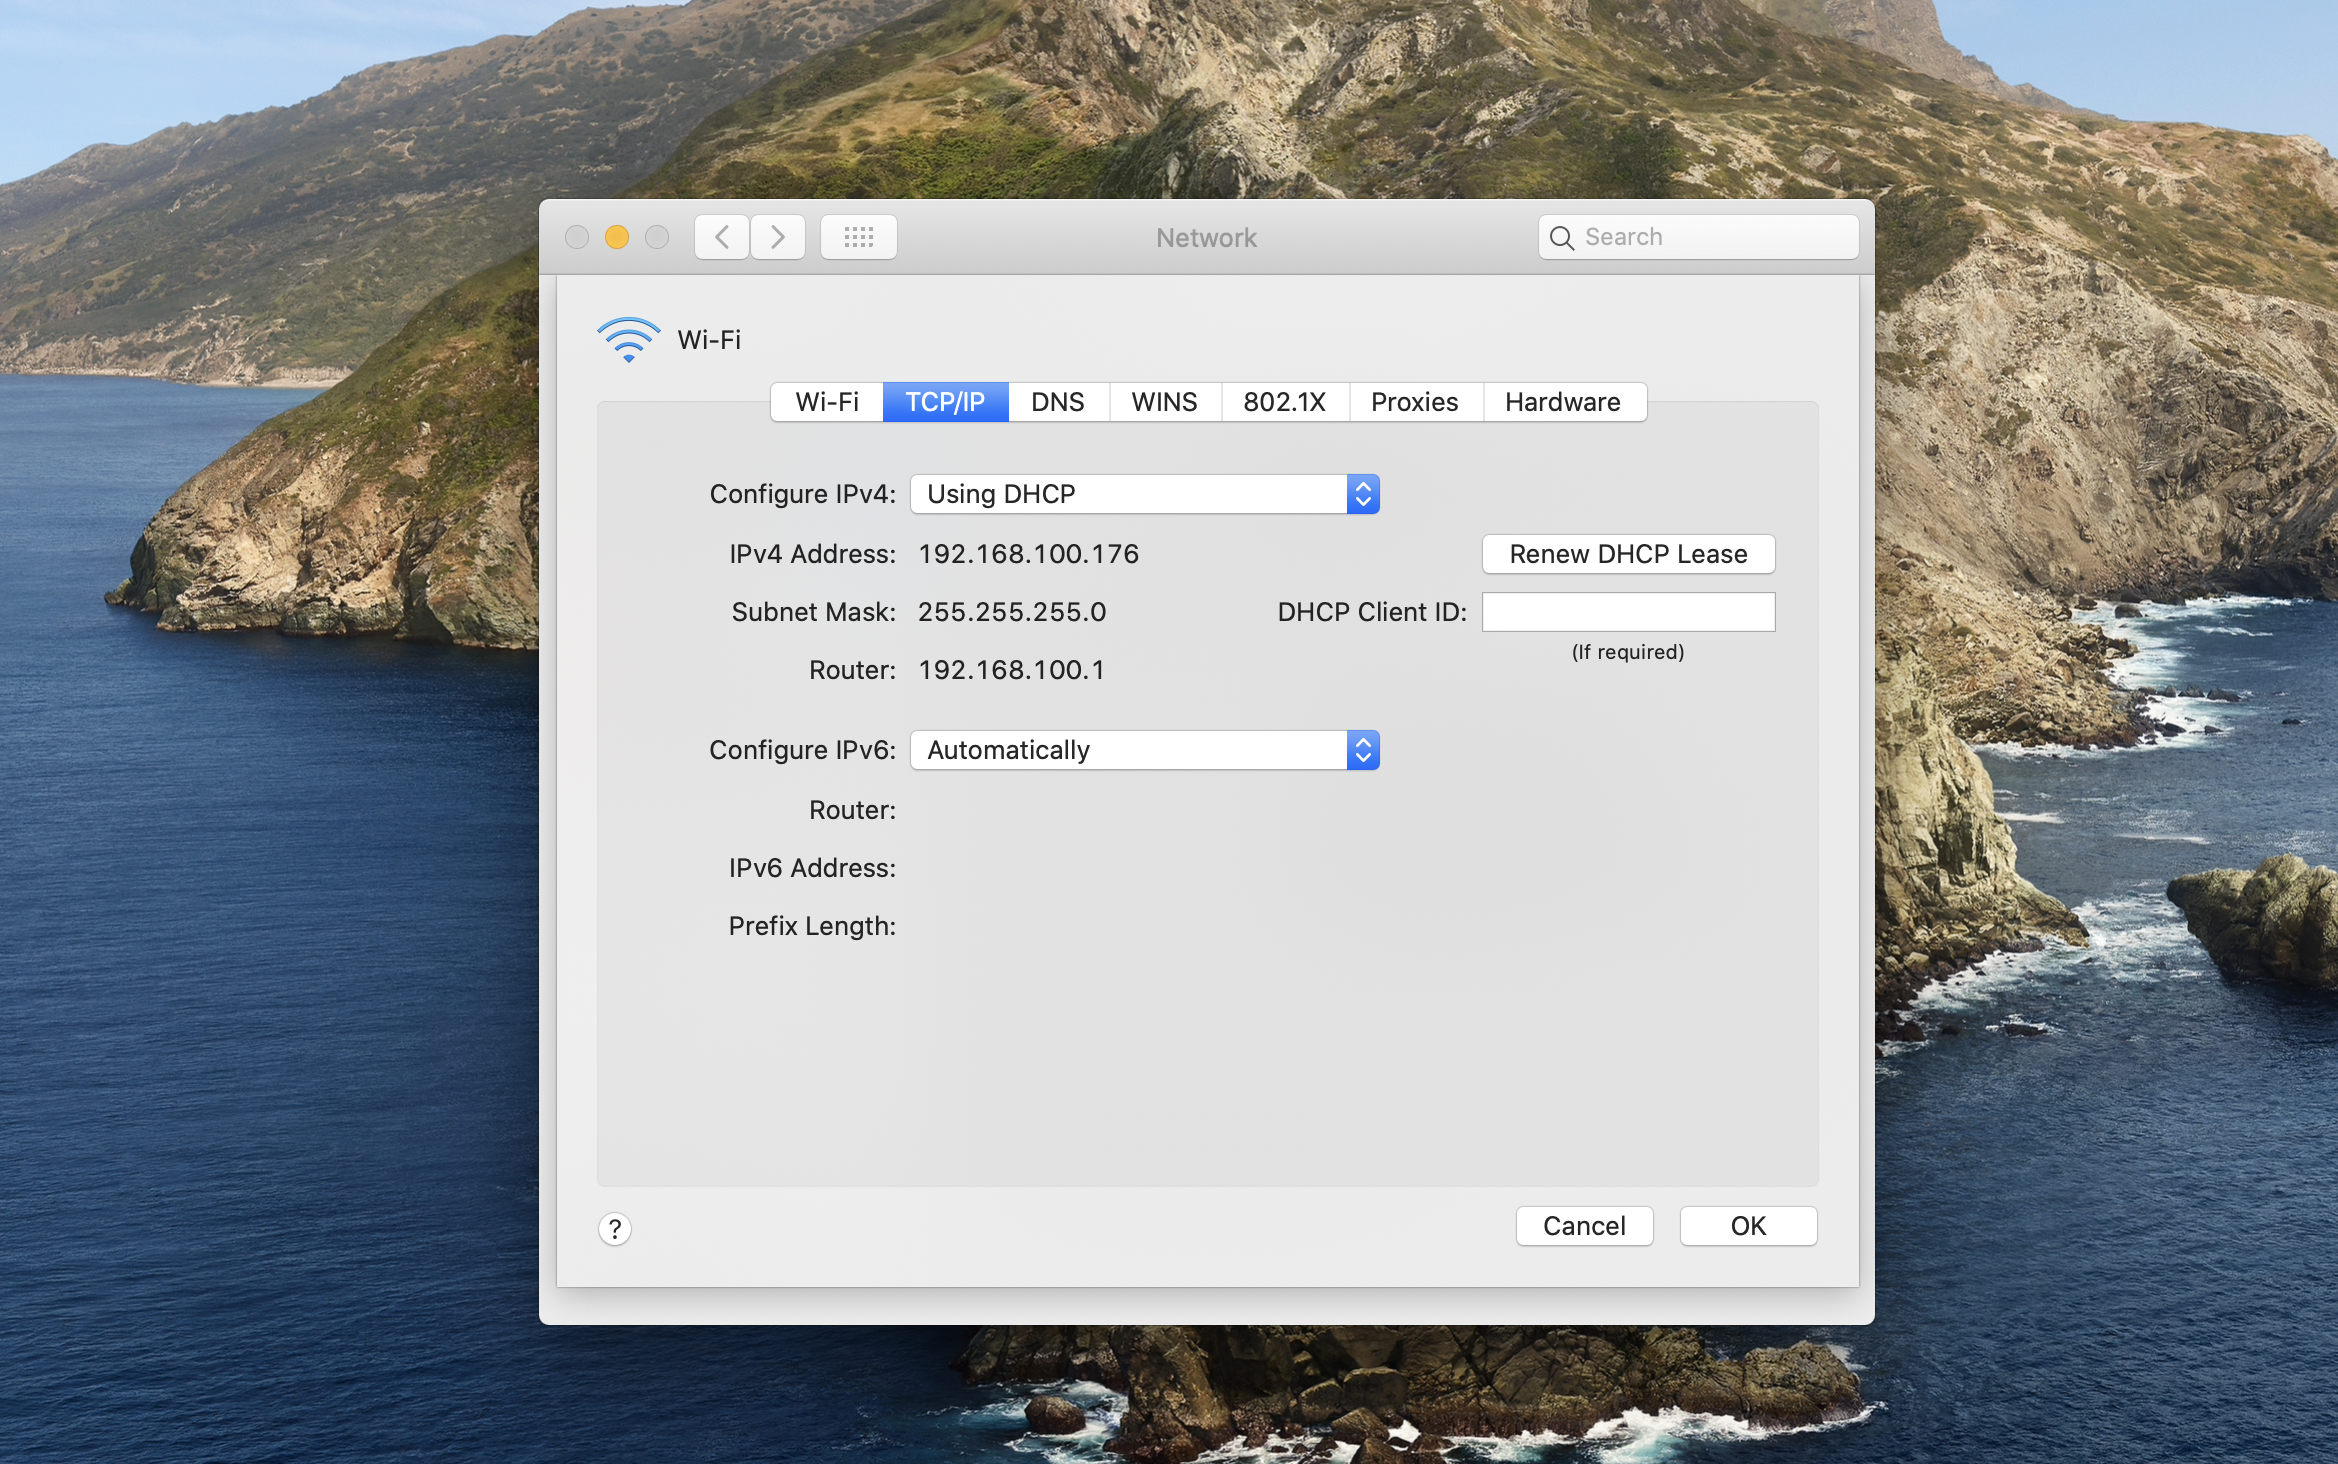Confirm settings with OK button

1748,1226
